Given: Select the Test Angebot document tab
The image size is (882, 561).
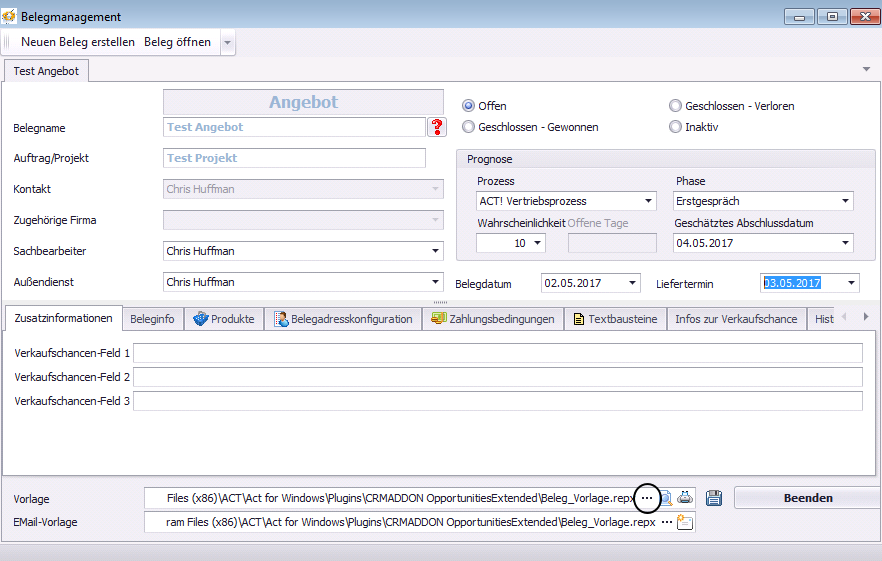Looking at the screenshot, I should [46, 71].
